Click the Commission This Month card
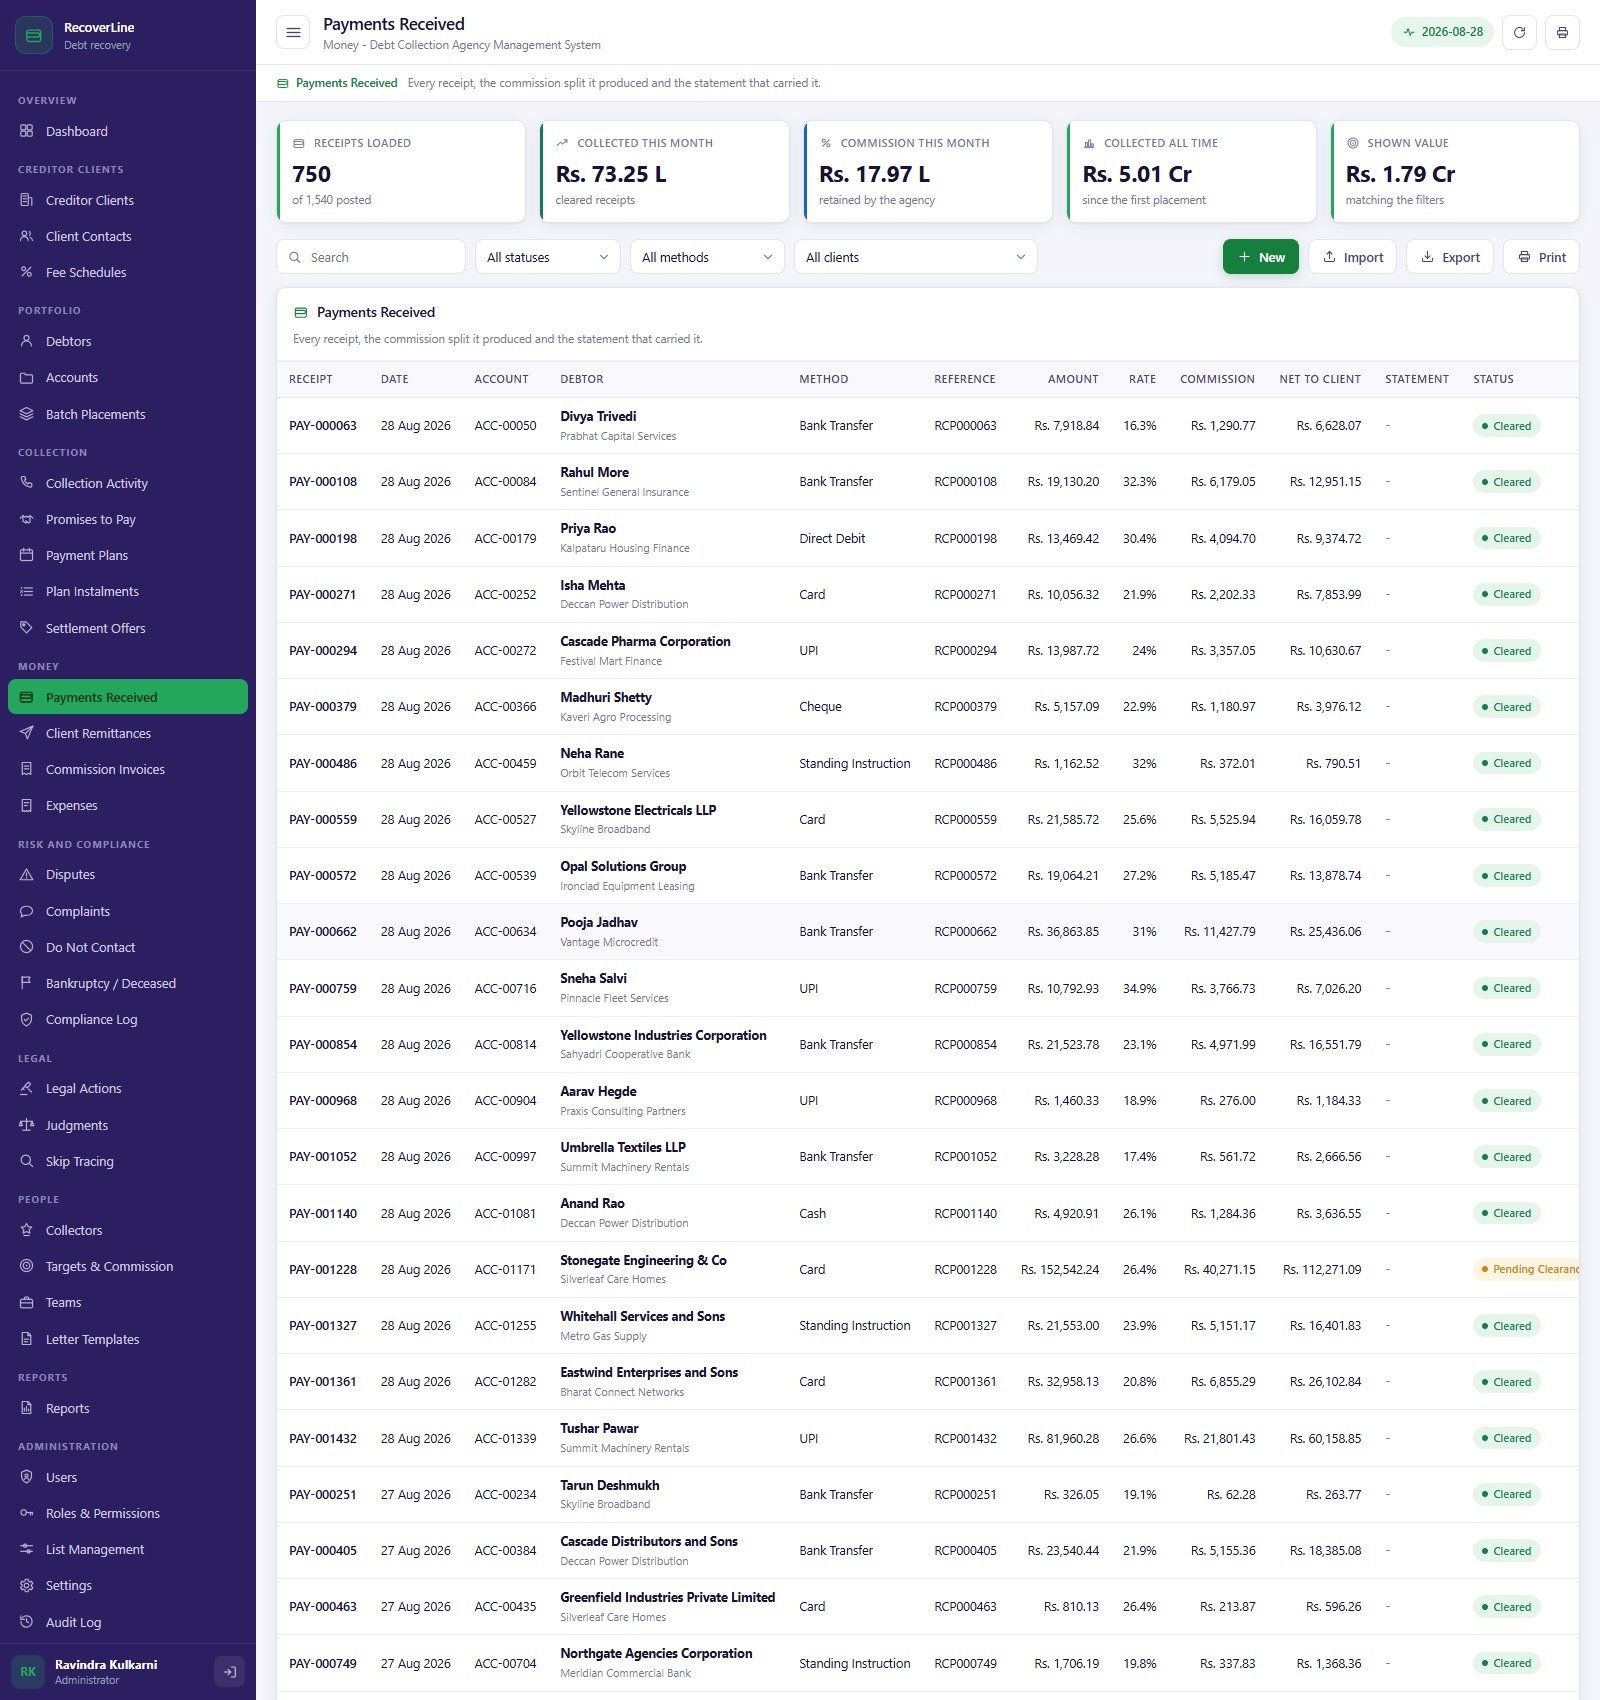Image resolution: width=1600 pixels, height=1700 pixels. click(x=928, y=171)
